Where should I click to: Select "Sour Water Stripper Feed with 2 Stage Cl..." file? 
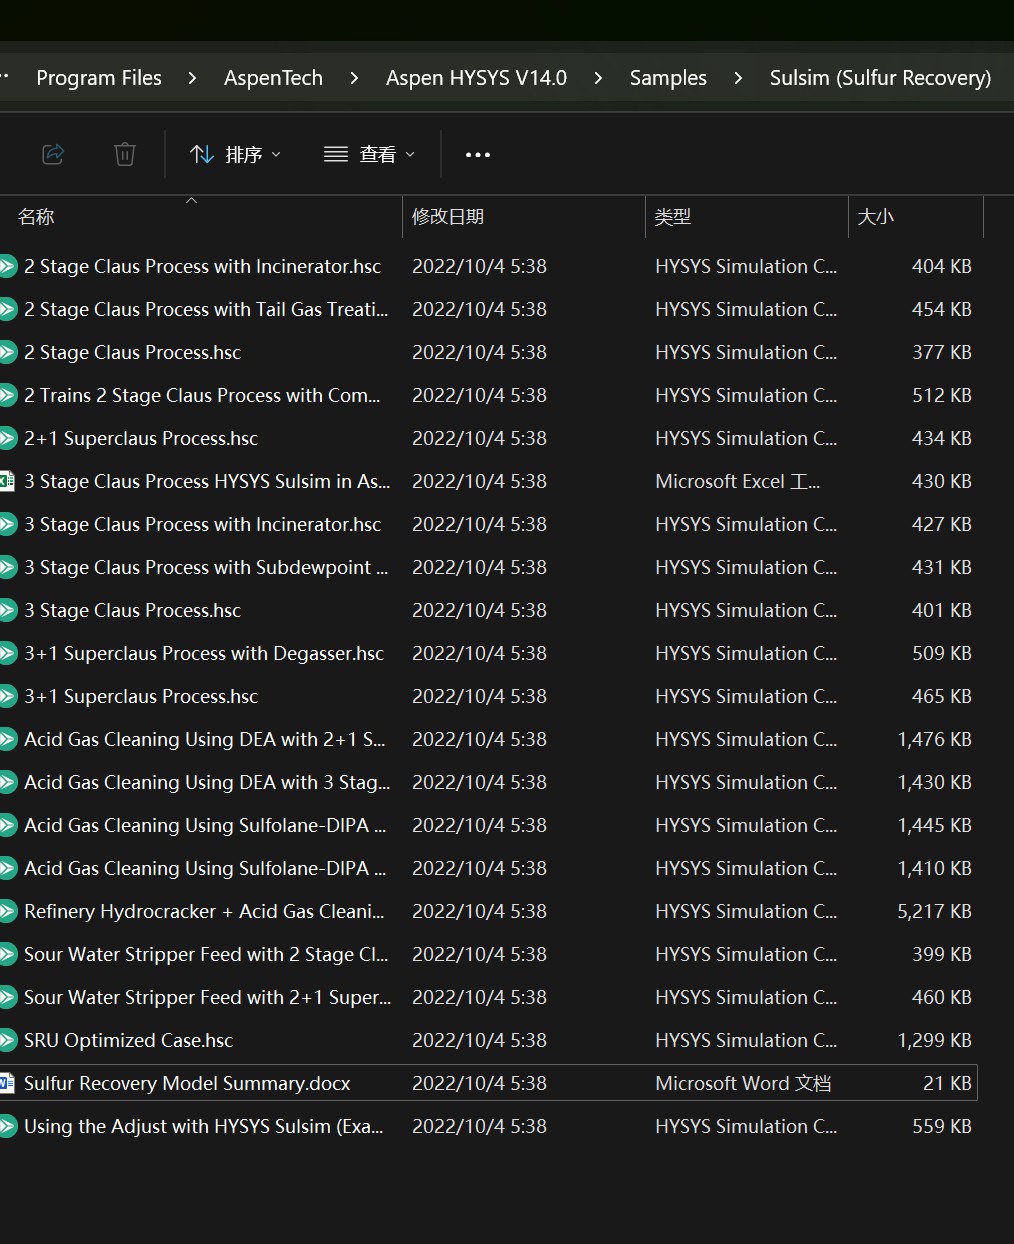tap(206, 954)
